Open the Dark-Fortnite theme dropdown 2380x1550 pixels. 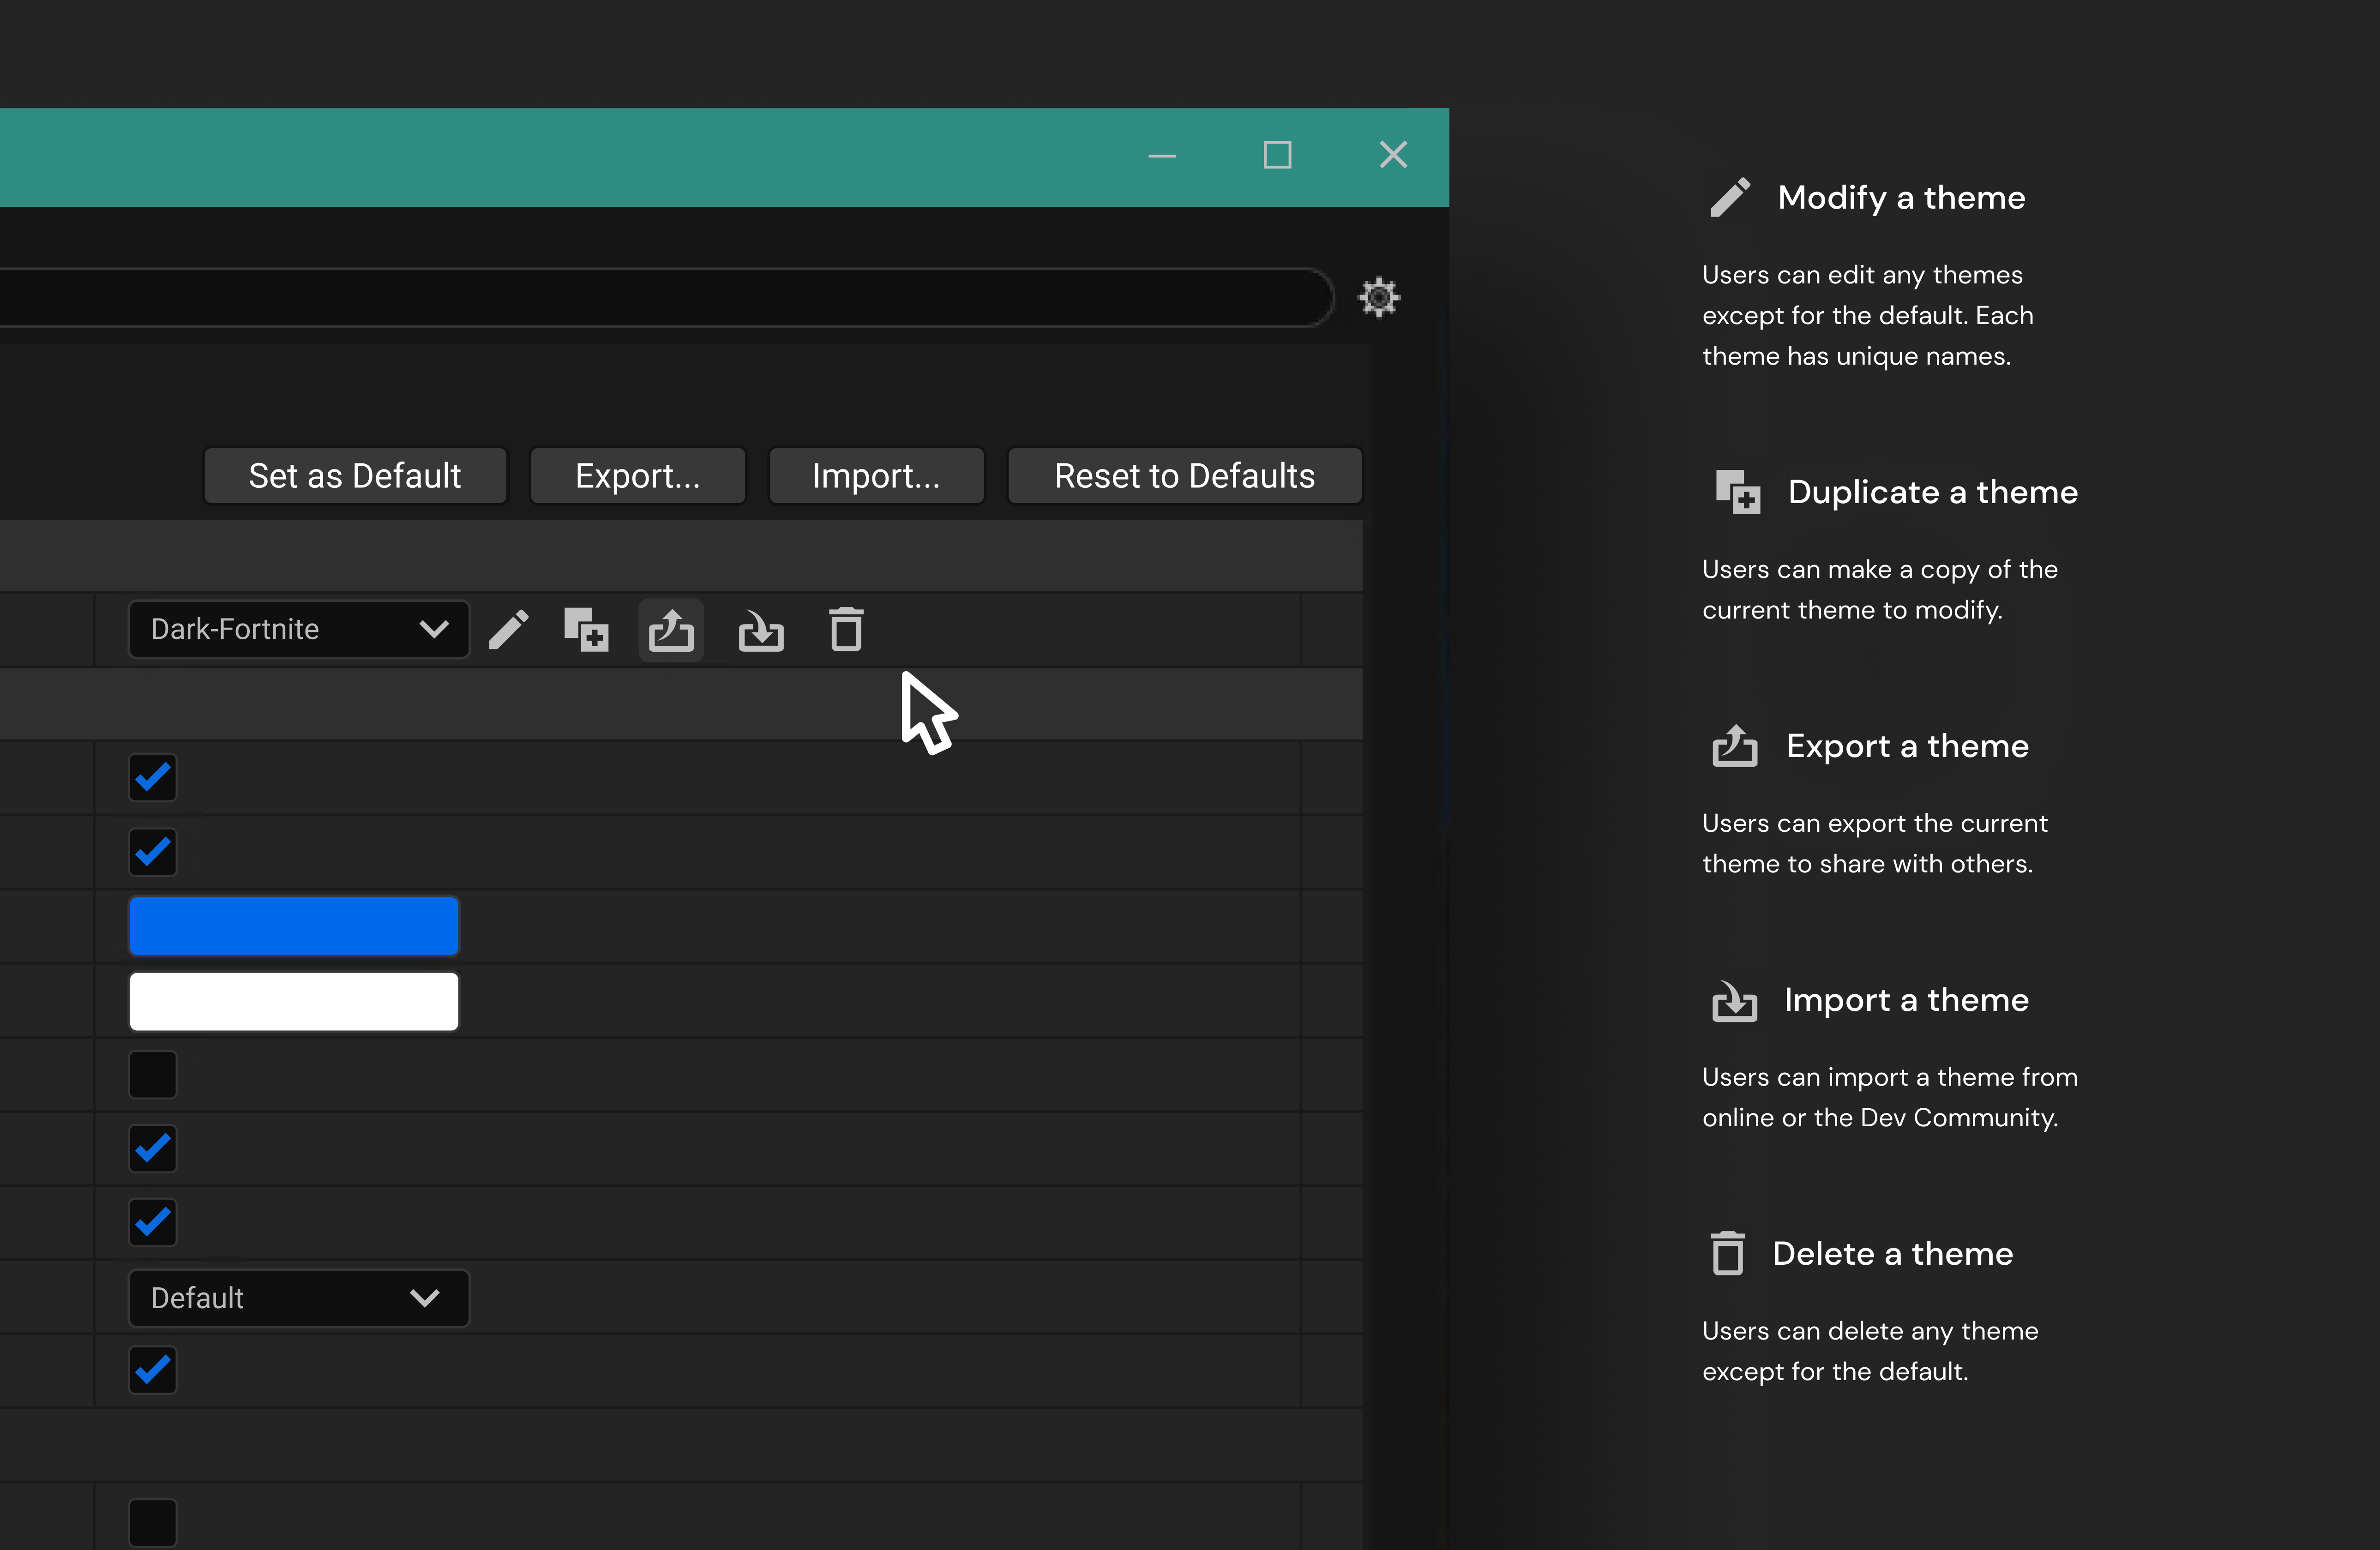(x=298, y=629)
